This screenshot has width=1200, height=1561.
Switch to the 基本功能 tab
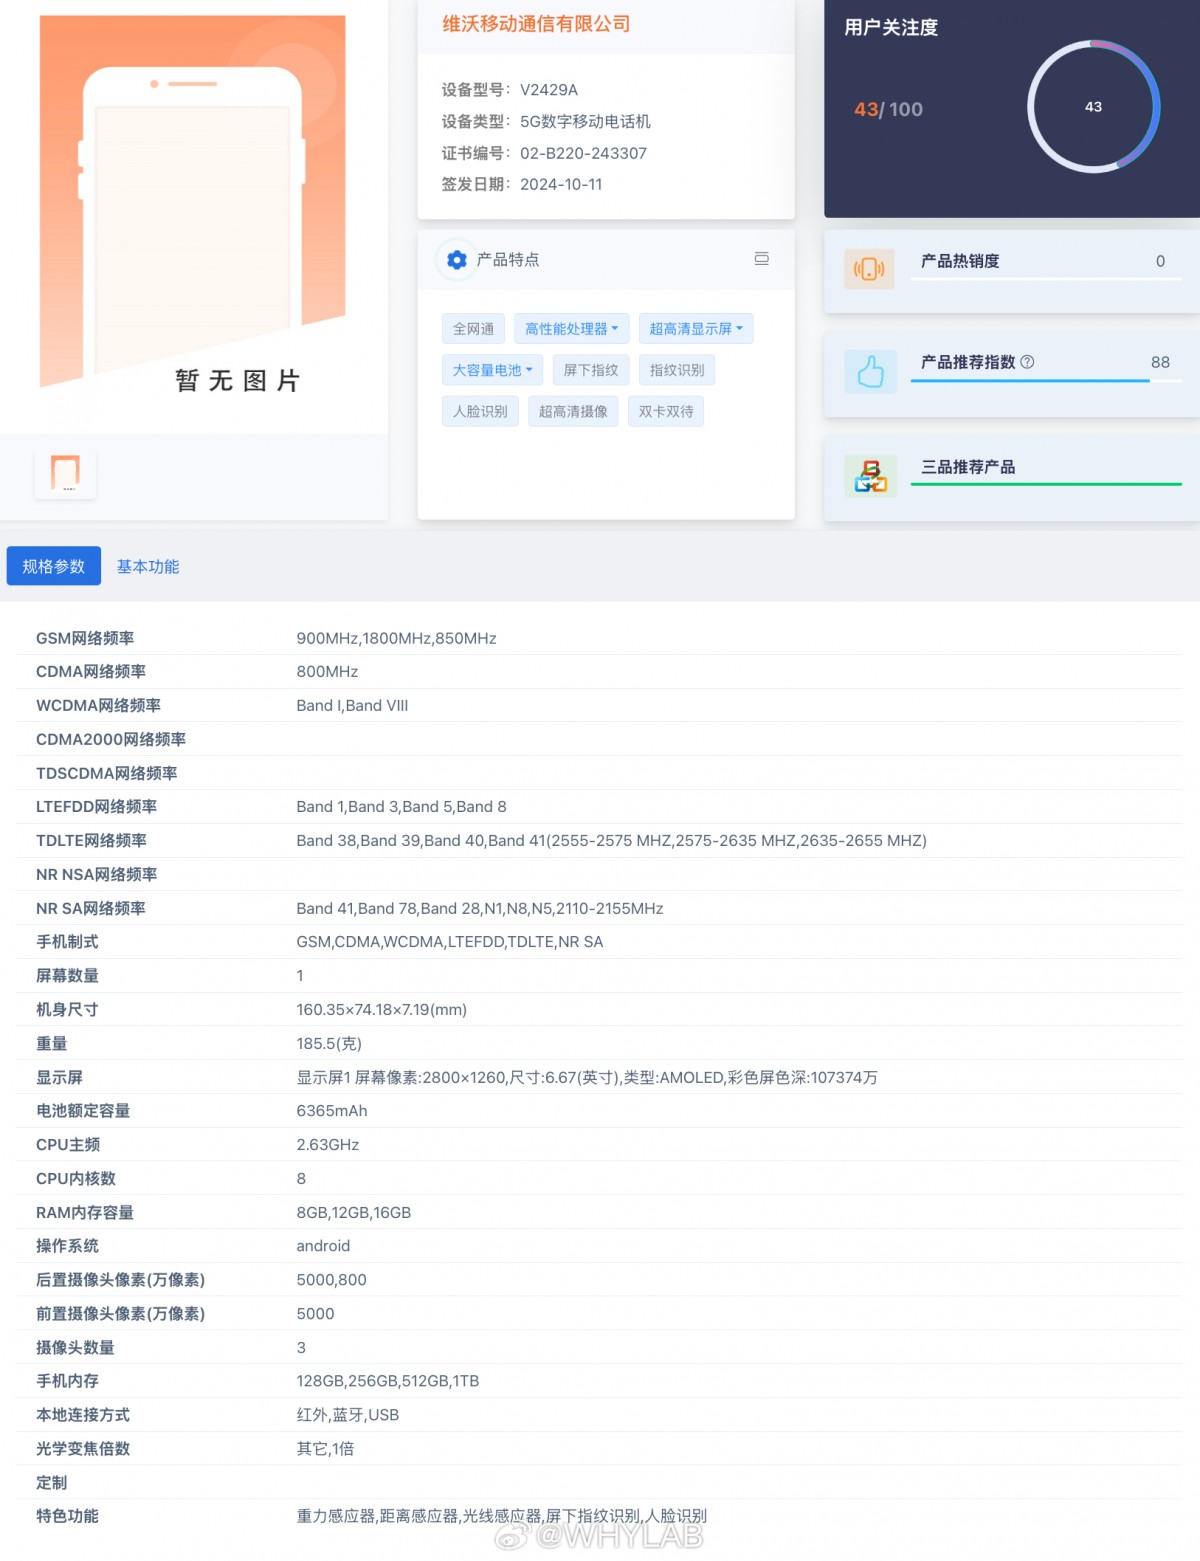[147, 566]
